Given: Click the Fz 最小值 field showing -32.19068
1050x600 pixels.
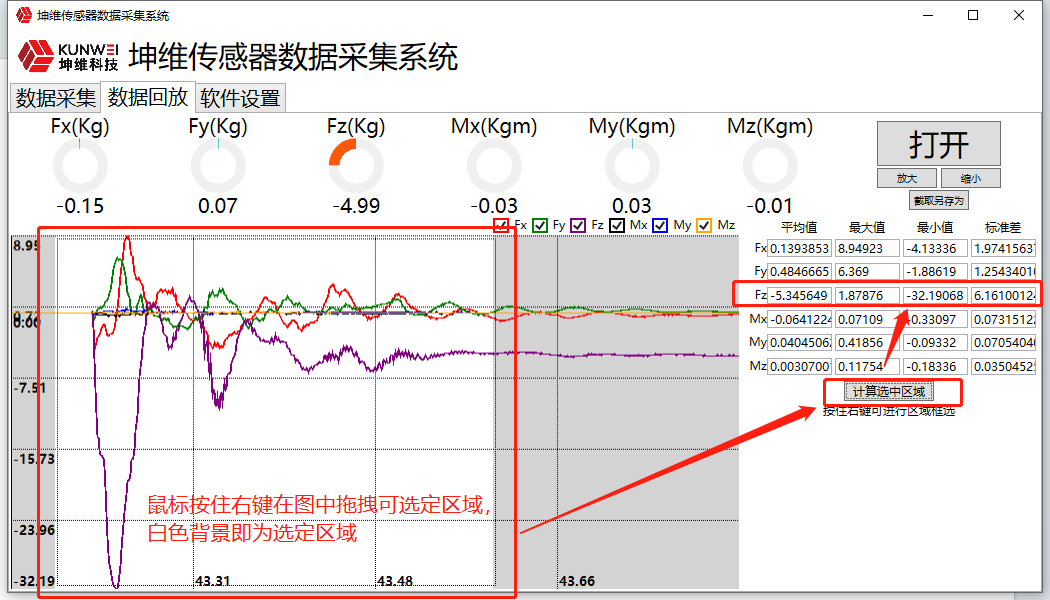Looking at the screenshot, I should [x=936, y=295].
